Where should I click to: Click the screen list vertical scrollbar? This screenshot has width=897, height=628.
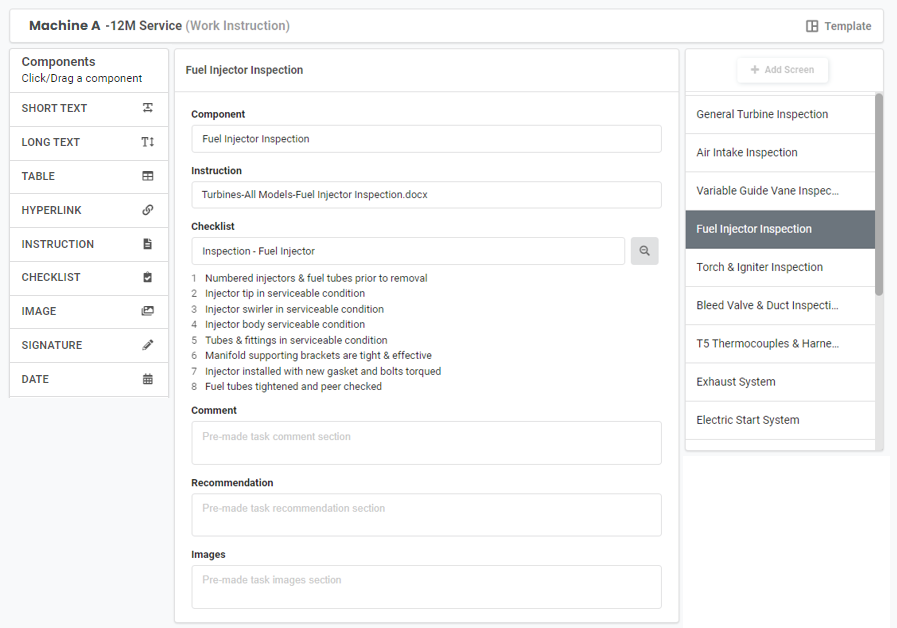(879, 195)
